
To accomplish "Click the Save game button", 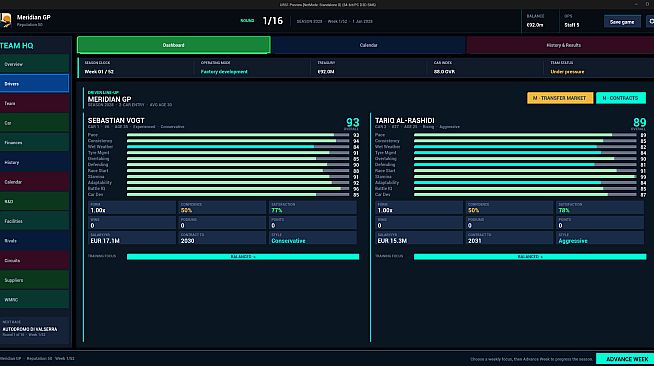I will (x=622, y=22).
